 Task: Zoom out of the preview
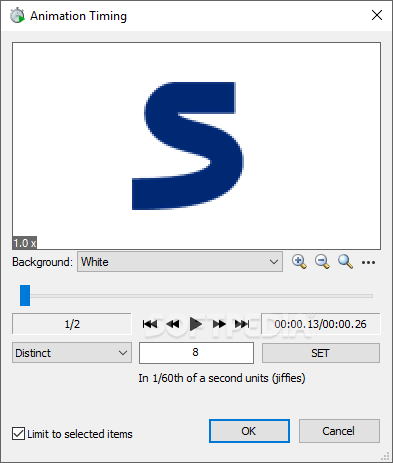coord(322,262)
